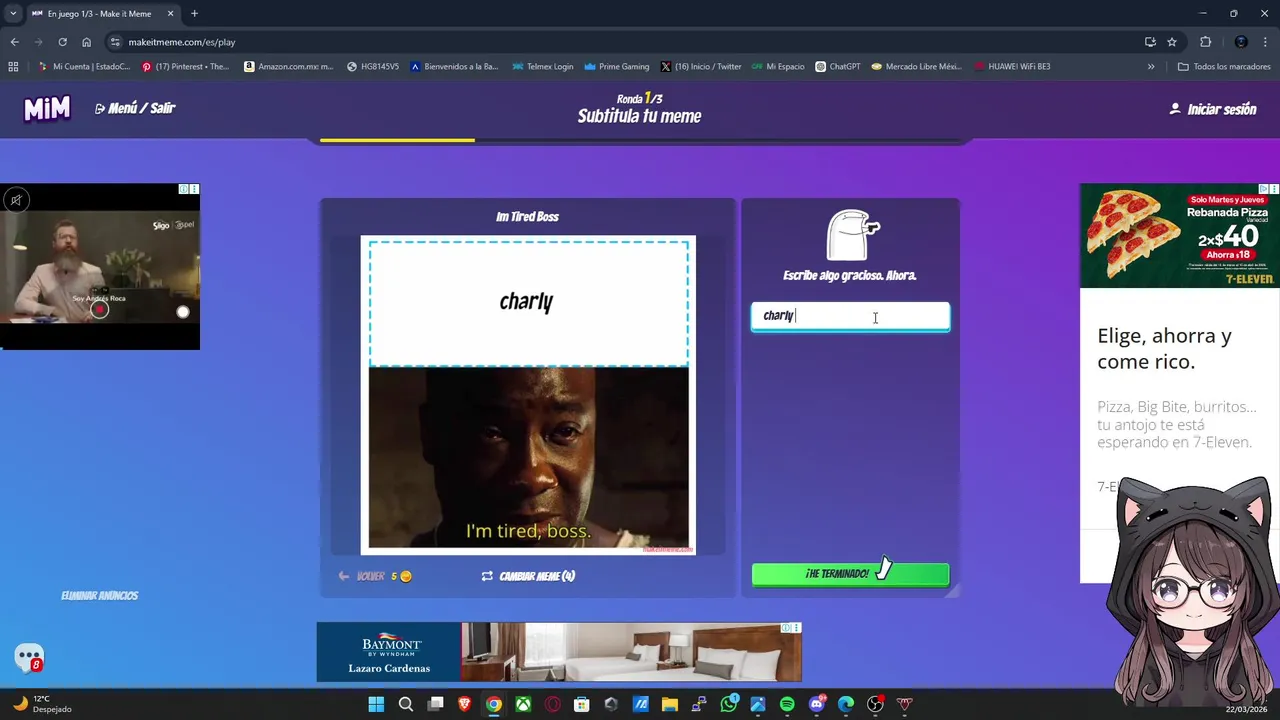This screenshot has height=720, width=1280.
Task: Open Discord from taskbar
Action: tap(816, 704)
